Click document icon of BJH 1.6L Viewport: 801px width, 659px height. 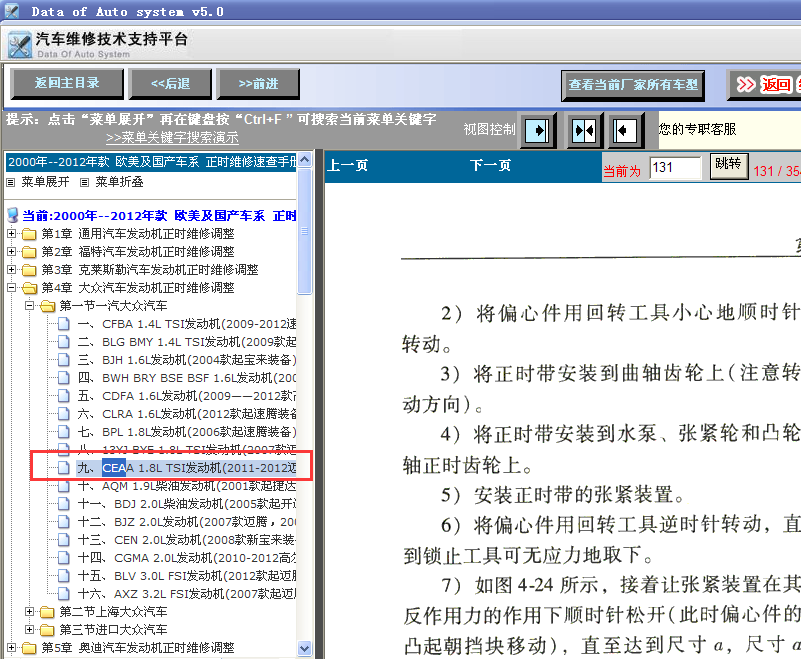(x=64, y=360)
